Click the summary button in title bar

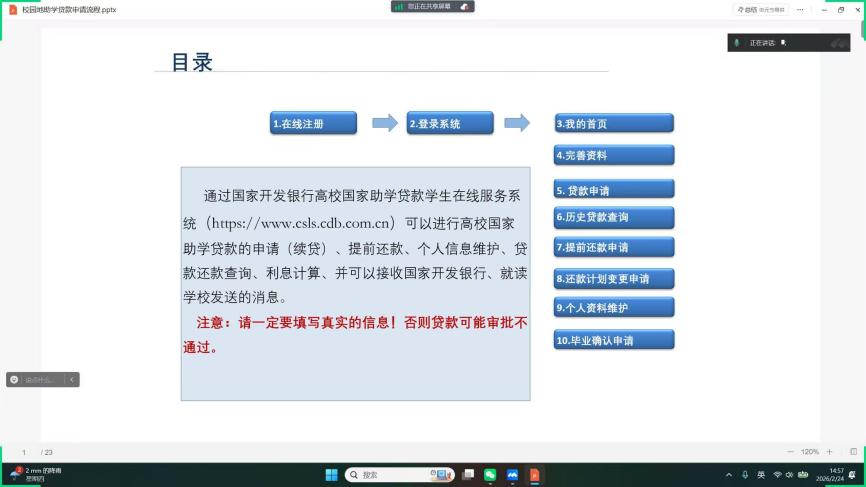pyautogui.click(x=762, y=9)
